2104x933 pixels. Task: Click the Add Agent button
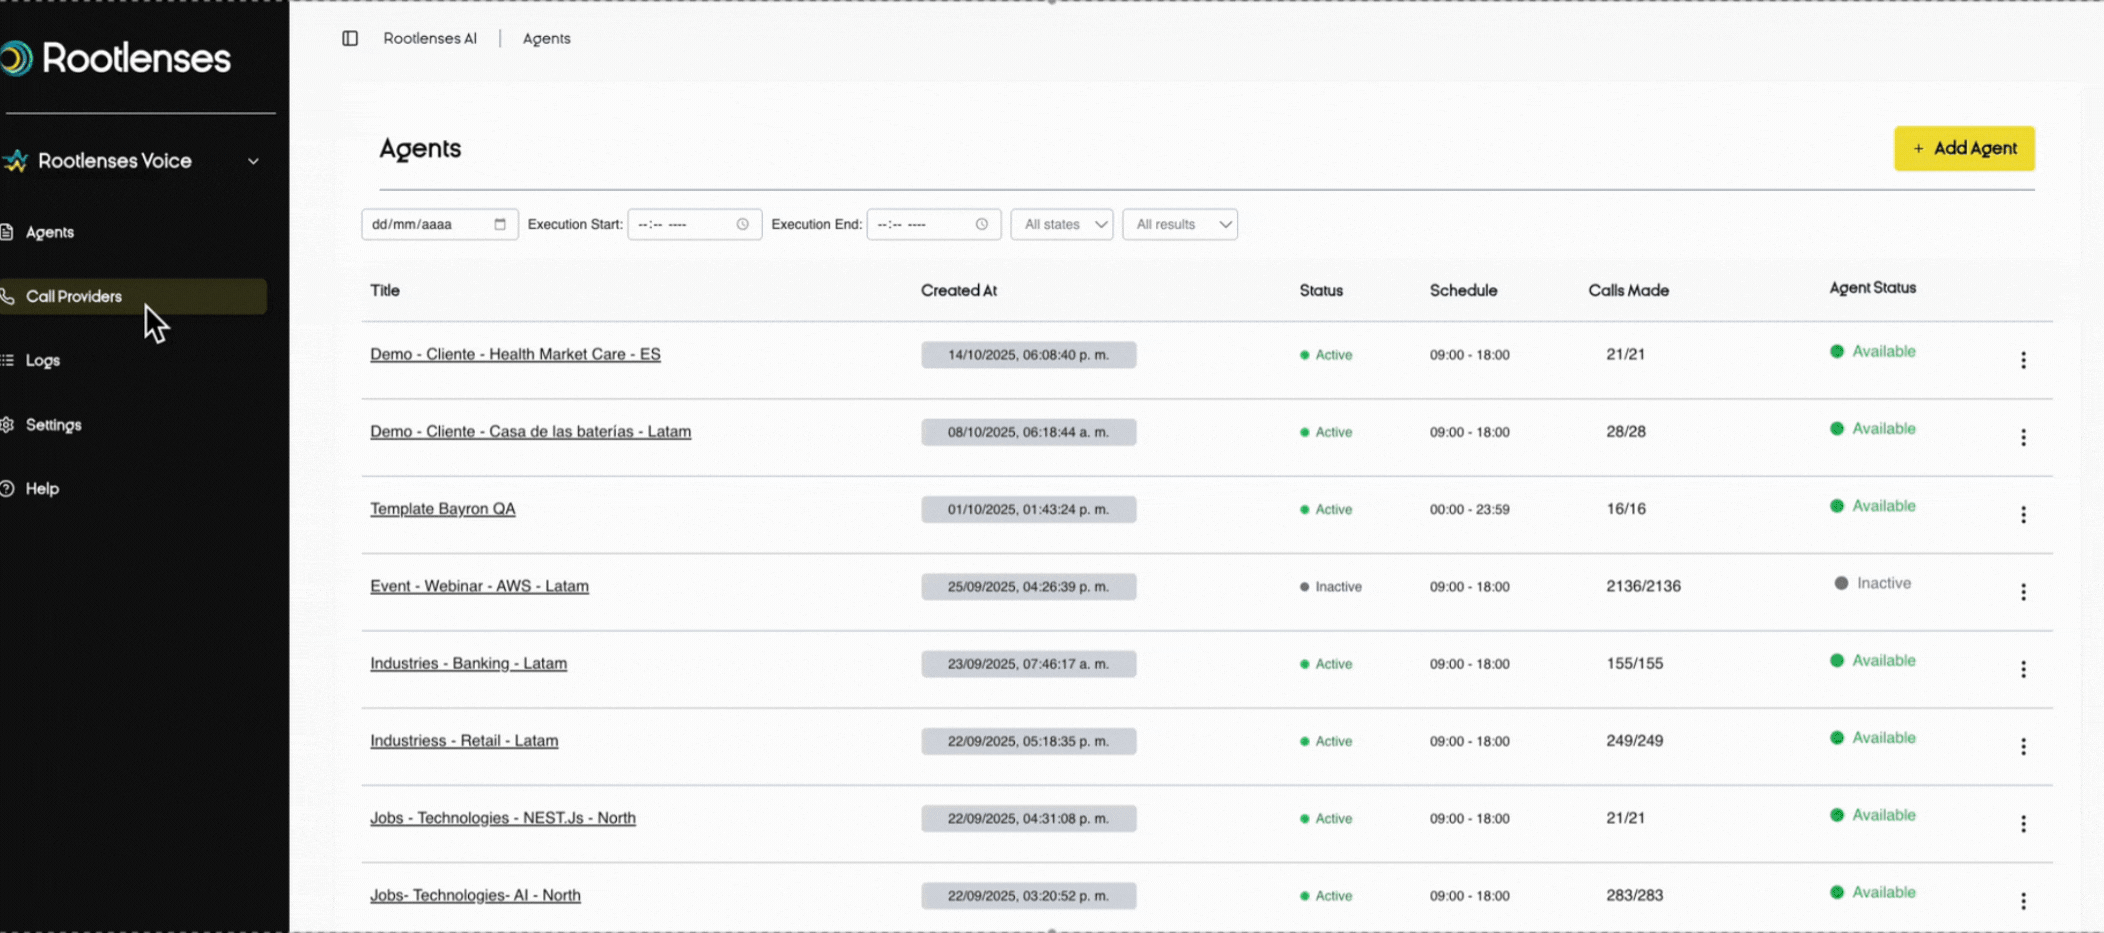[1963, 148]
